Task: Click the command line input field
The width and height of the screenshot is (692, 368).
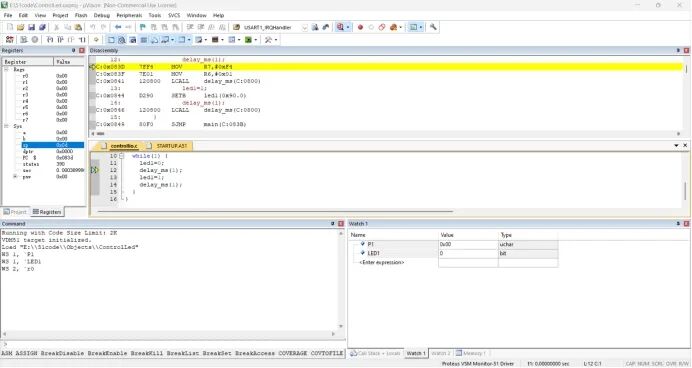Action: [x=174, y=344]
